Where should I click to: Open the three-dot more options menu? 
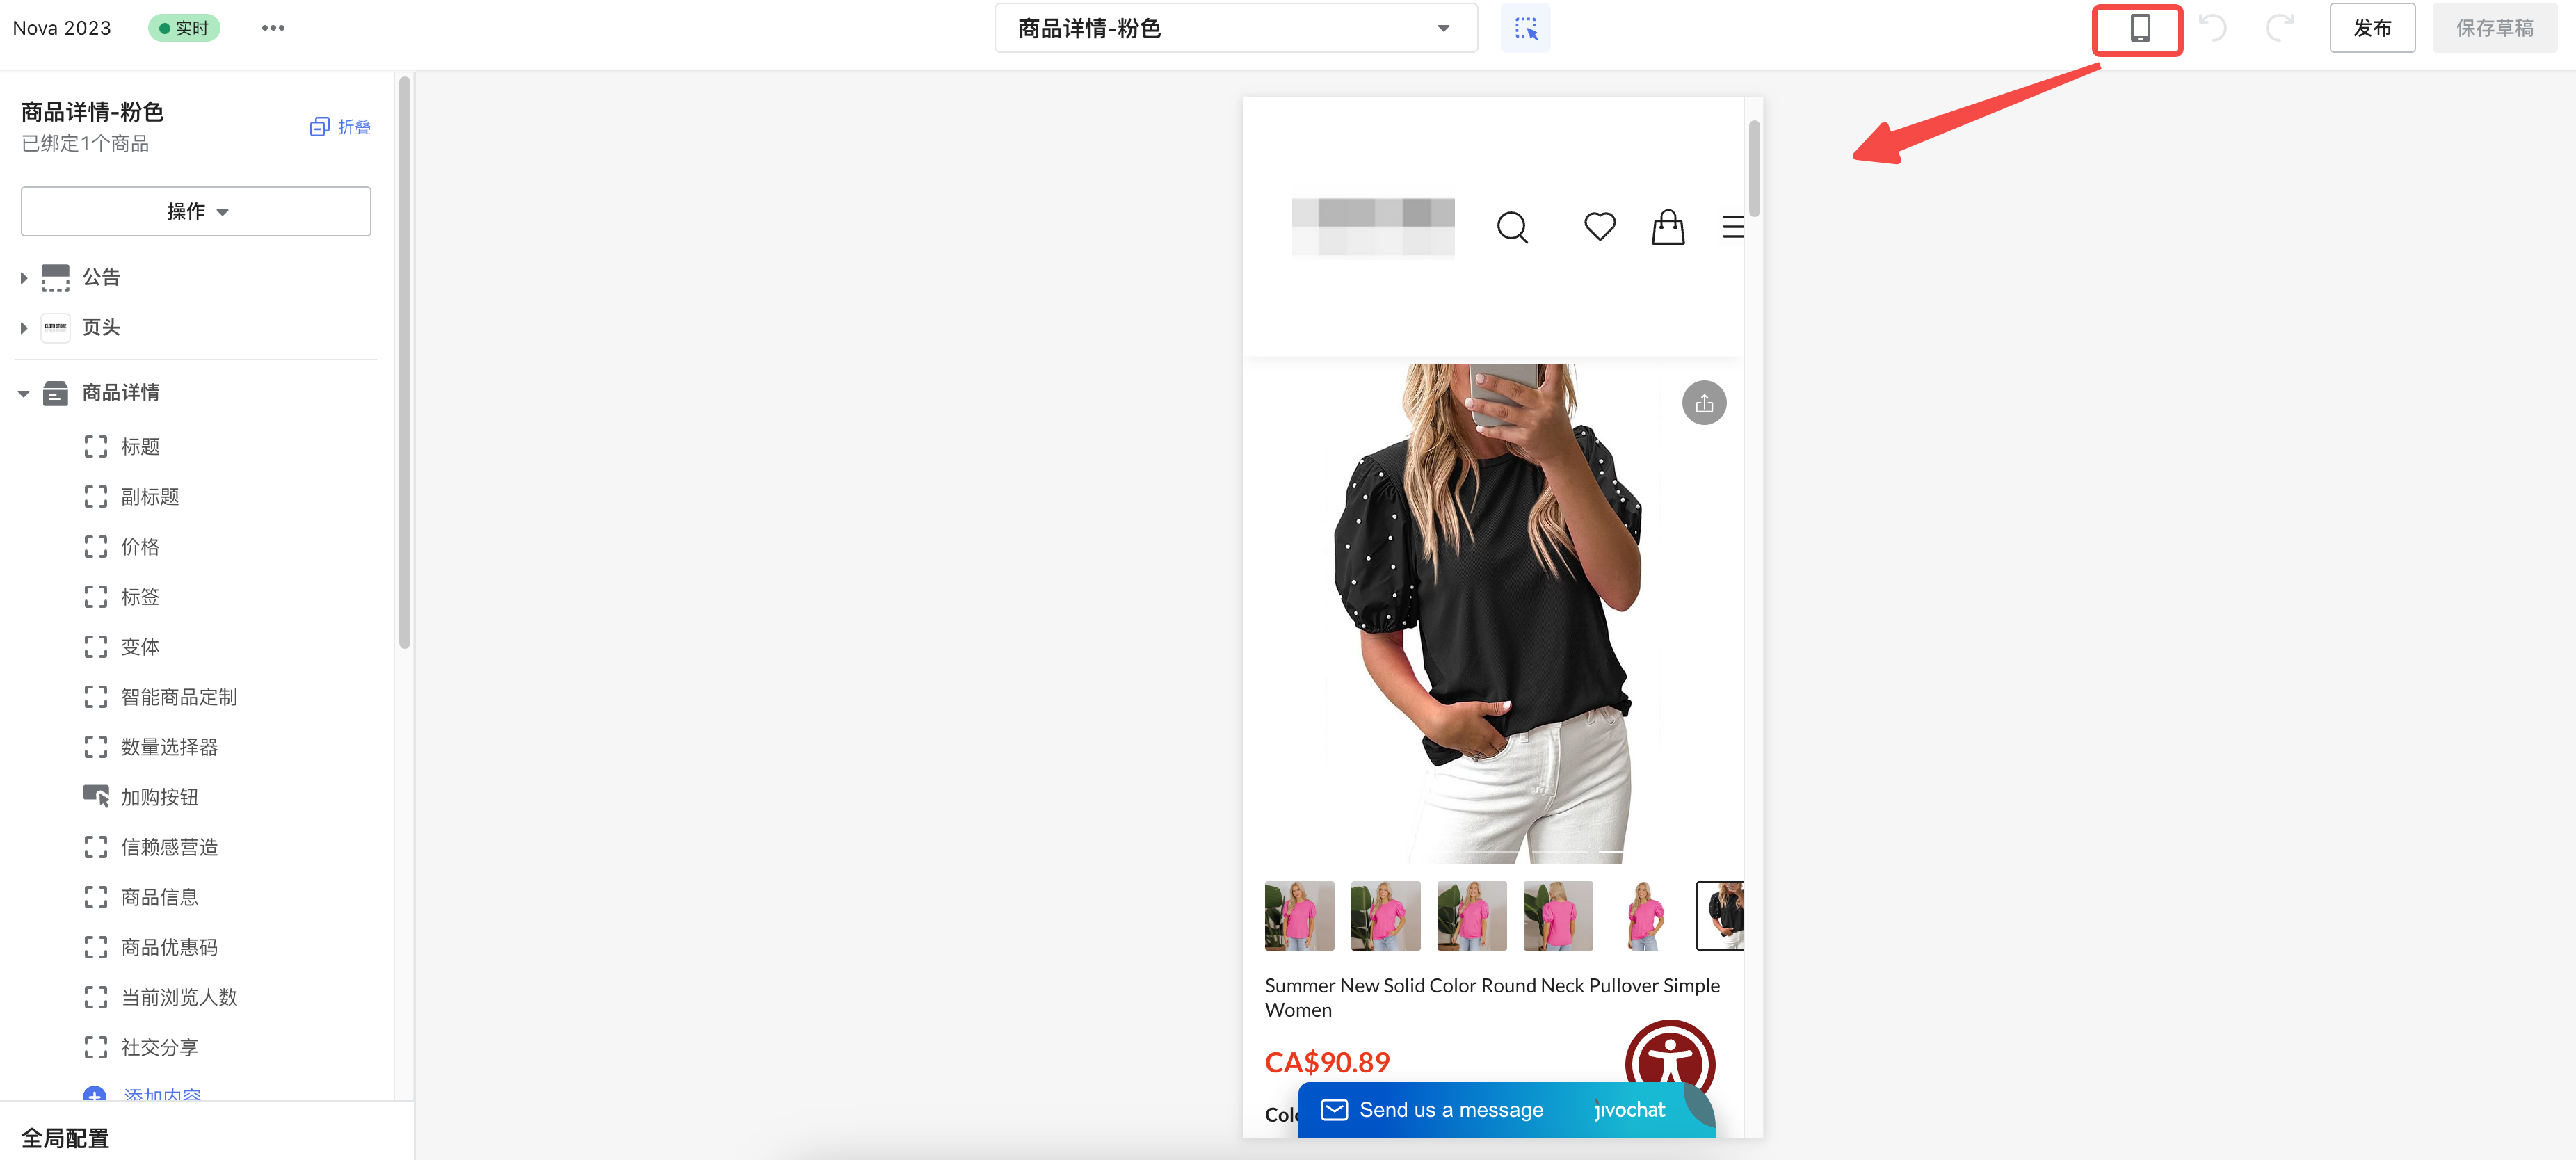click(x=273, y=28)
